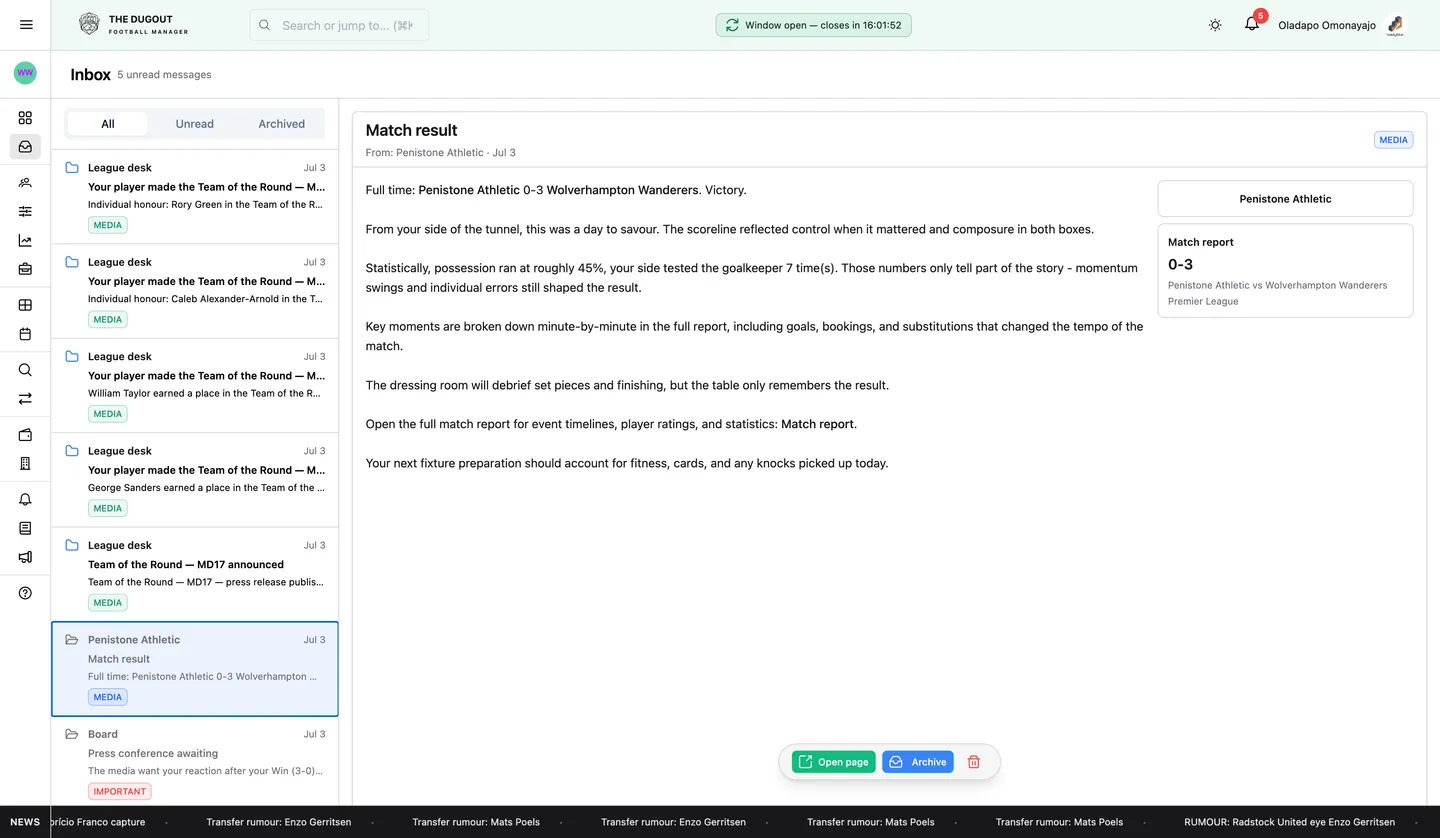
Task: Click the Inbox heading
Action: 90,75
